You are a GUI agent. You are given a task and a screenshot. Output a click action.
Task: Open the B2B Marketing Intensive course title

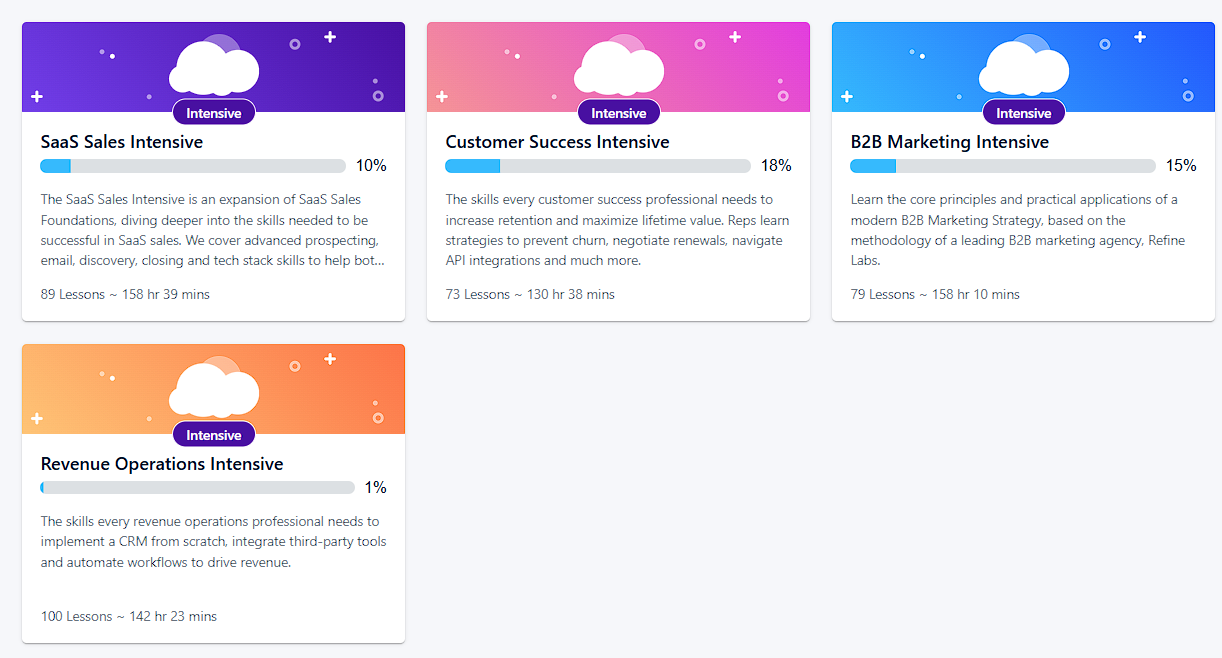[x=949, y=142]
